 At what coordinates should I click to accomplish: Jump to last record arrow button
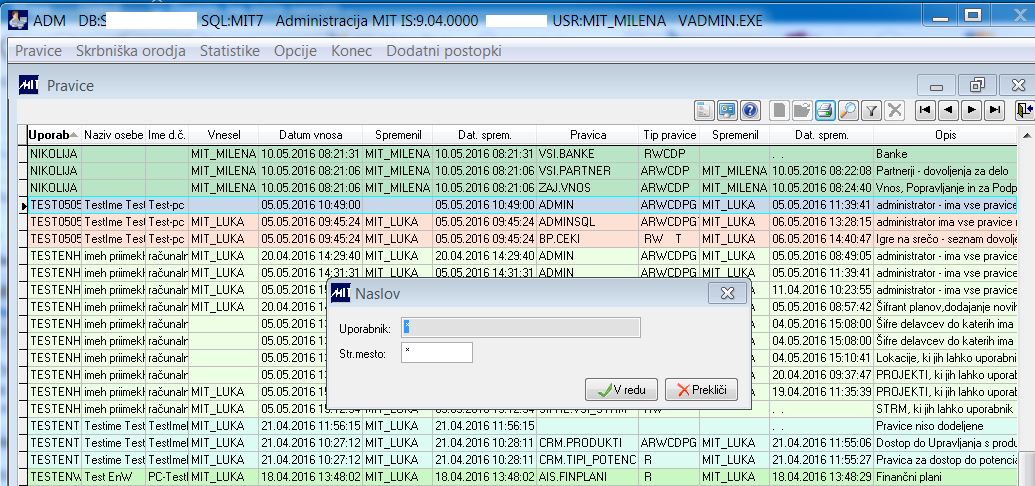[994, 110]
